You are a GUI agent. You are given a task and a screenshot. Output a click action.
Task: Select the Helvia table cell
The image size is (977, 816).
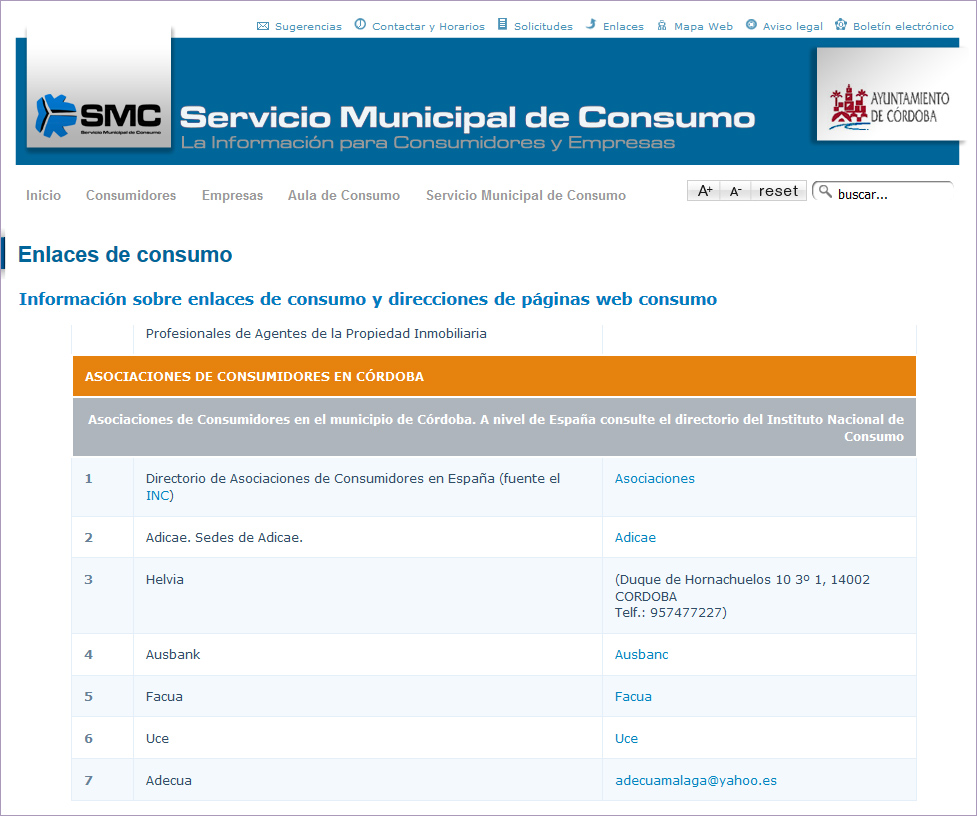coord(368,595)
